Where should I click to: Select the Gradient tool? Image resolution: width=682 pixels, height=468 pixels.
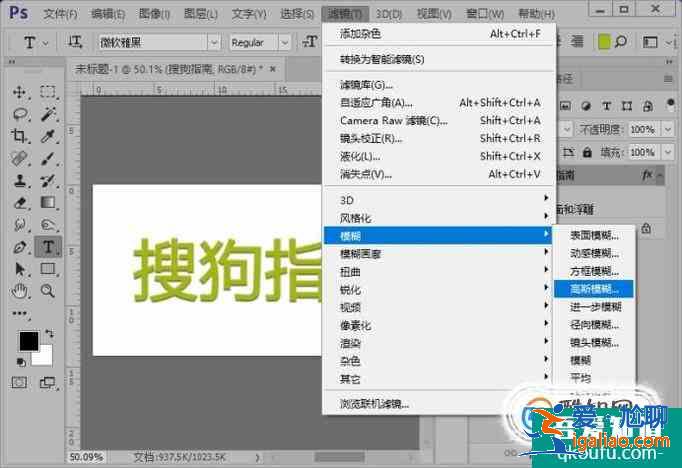coord(48,203)
